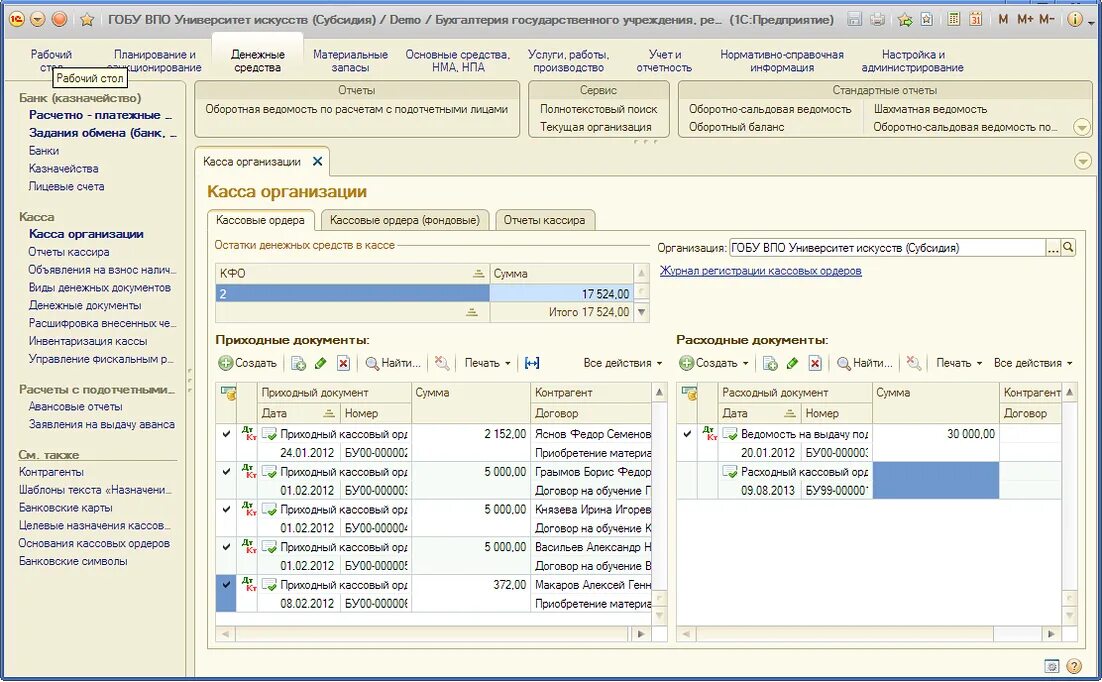Click Найти... button in Расходные документы
The width and height of the screenshot is (1102, 682).
tap(864, 363)
